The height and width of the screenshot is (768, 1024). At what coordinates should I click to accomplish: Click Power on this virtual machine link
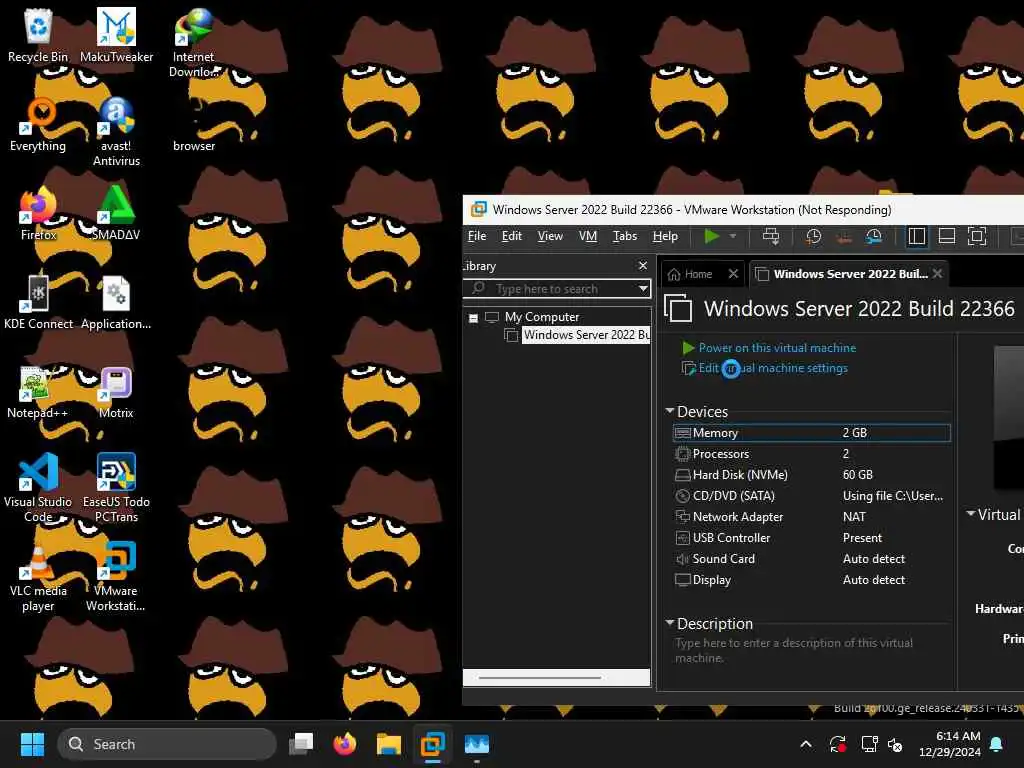click(777, 348)
